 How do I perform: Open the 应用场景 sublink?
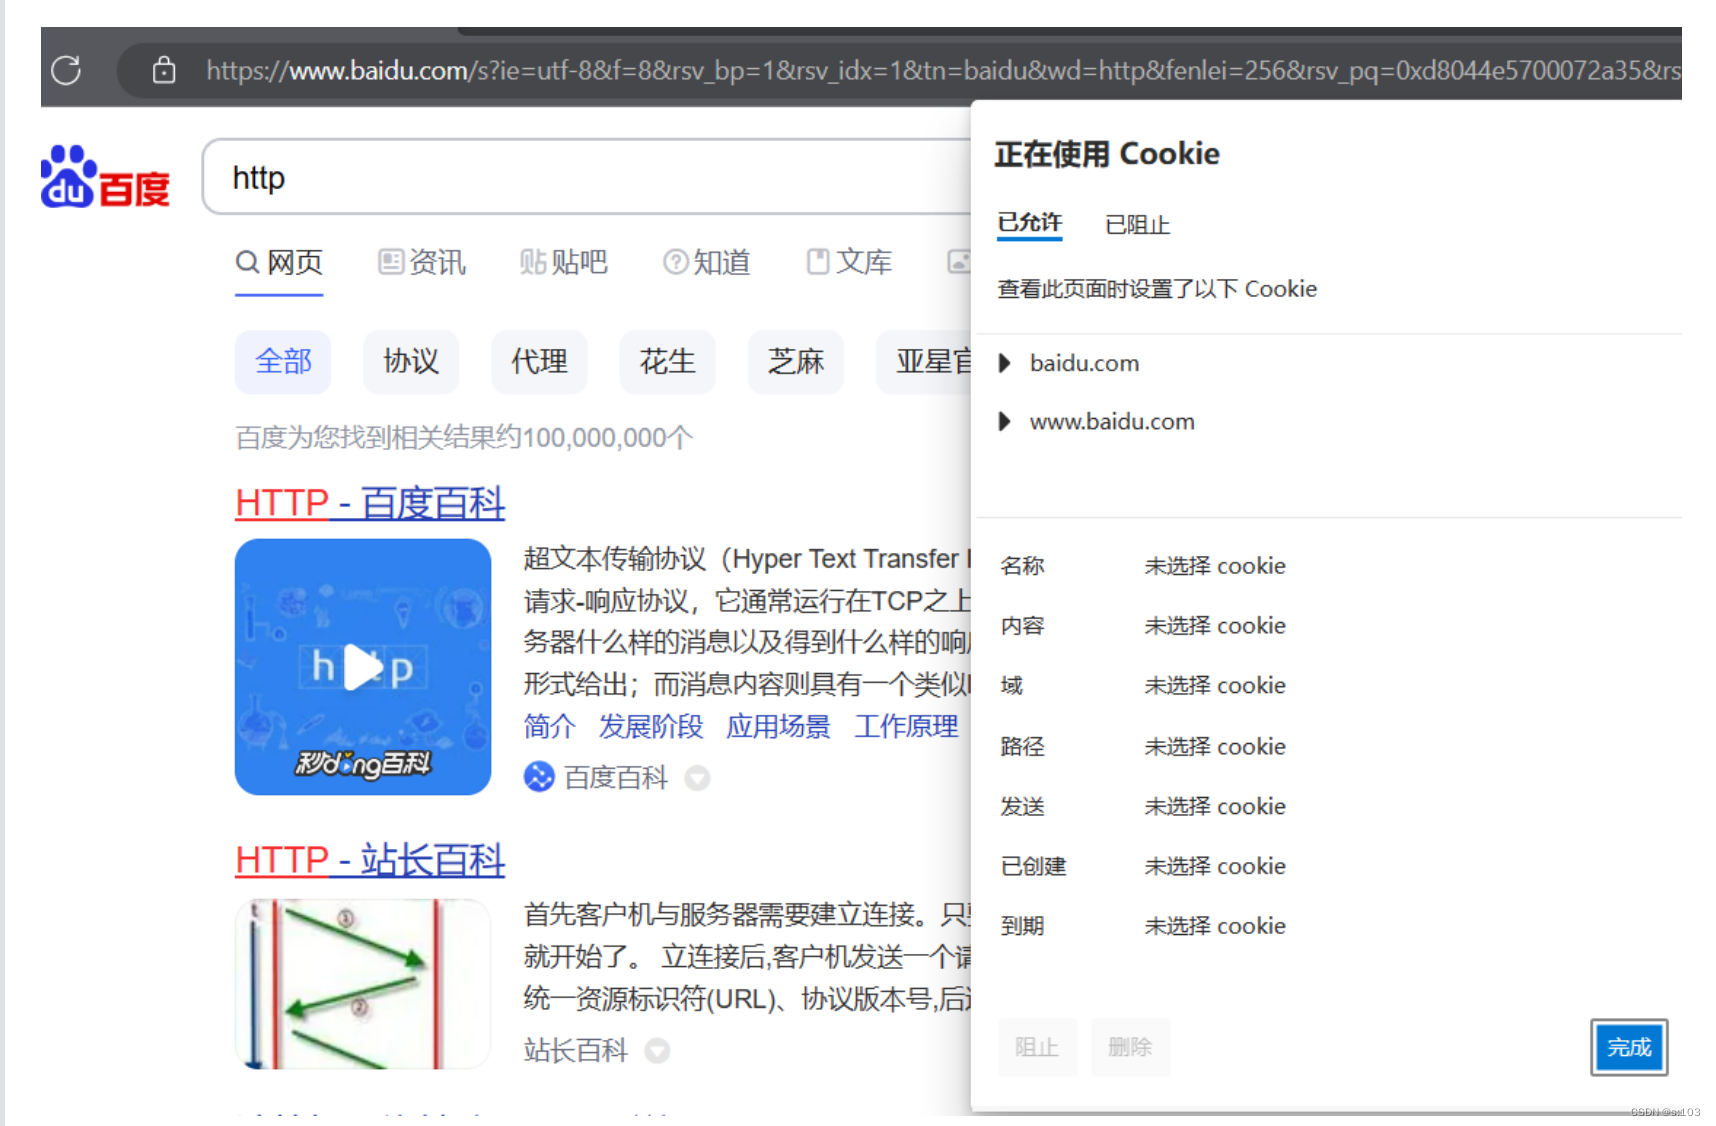(778, 727)
